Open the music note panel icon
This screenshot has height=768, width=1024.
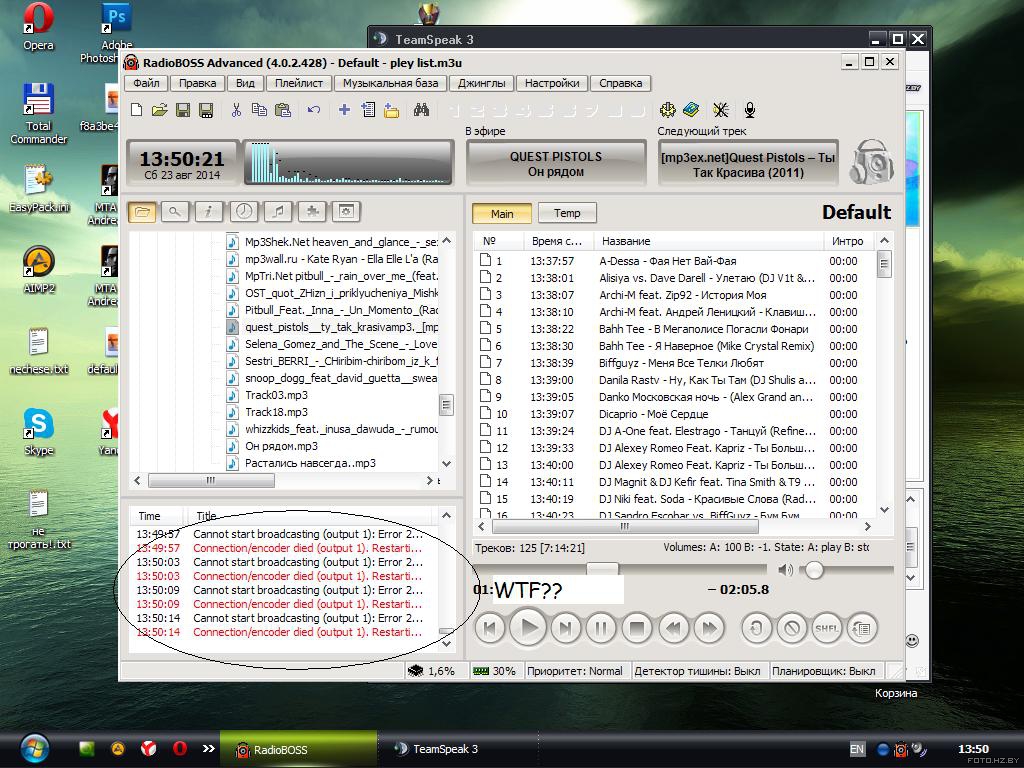278,212
